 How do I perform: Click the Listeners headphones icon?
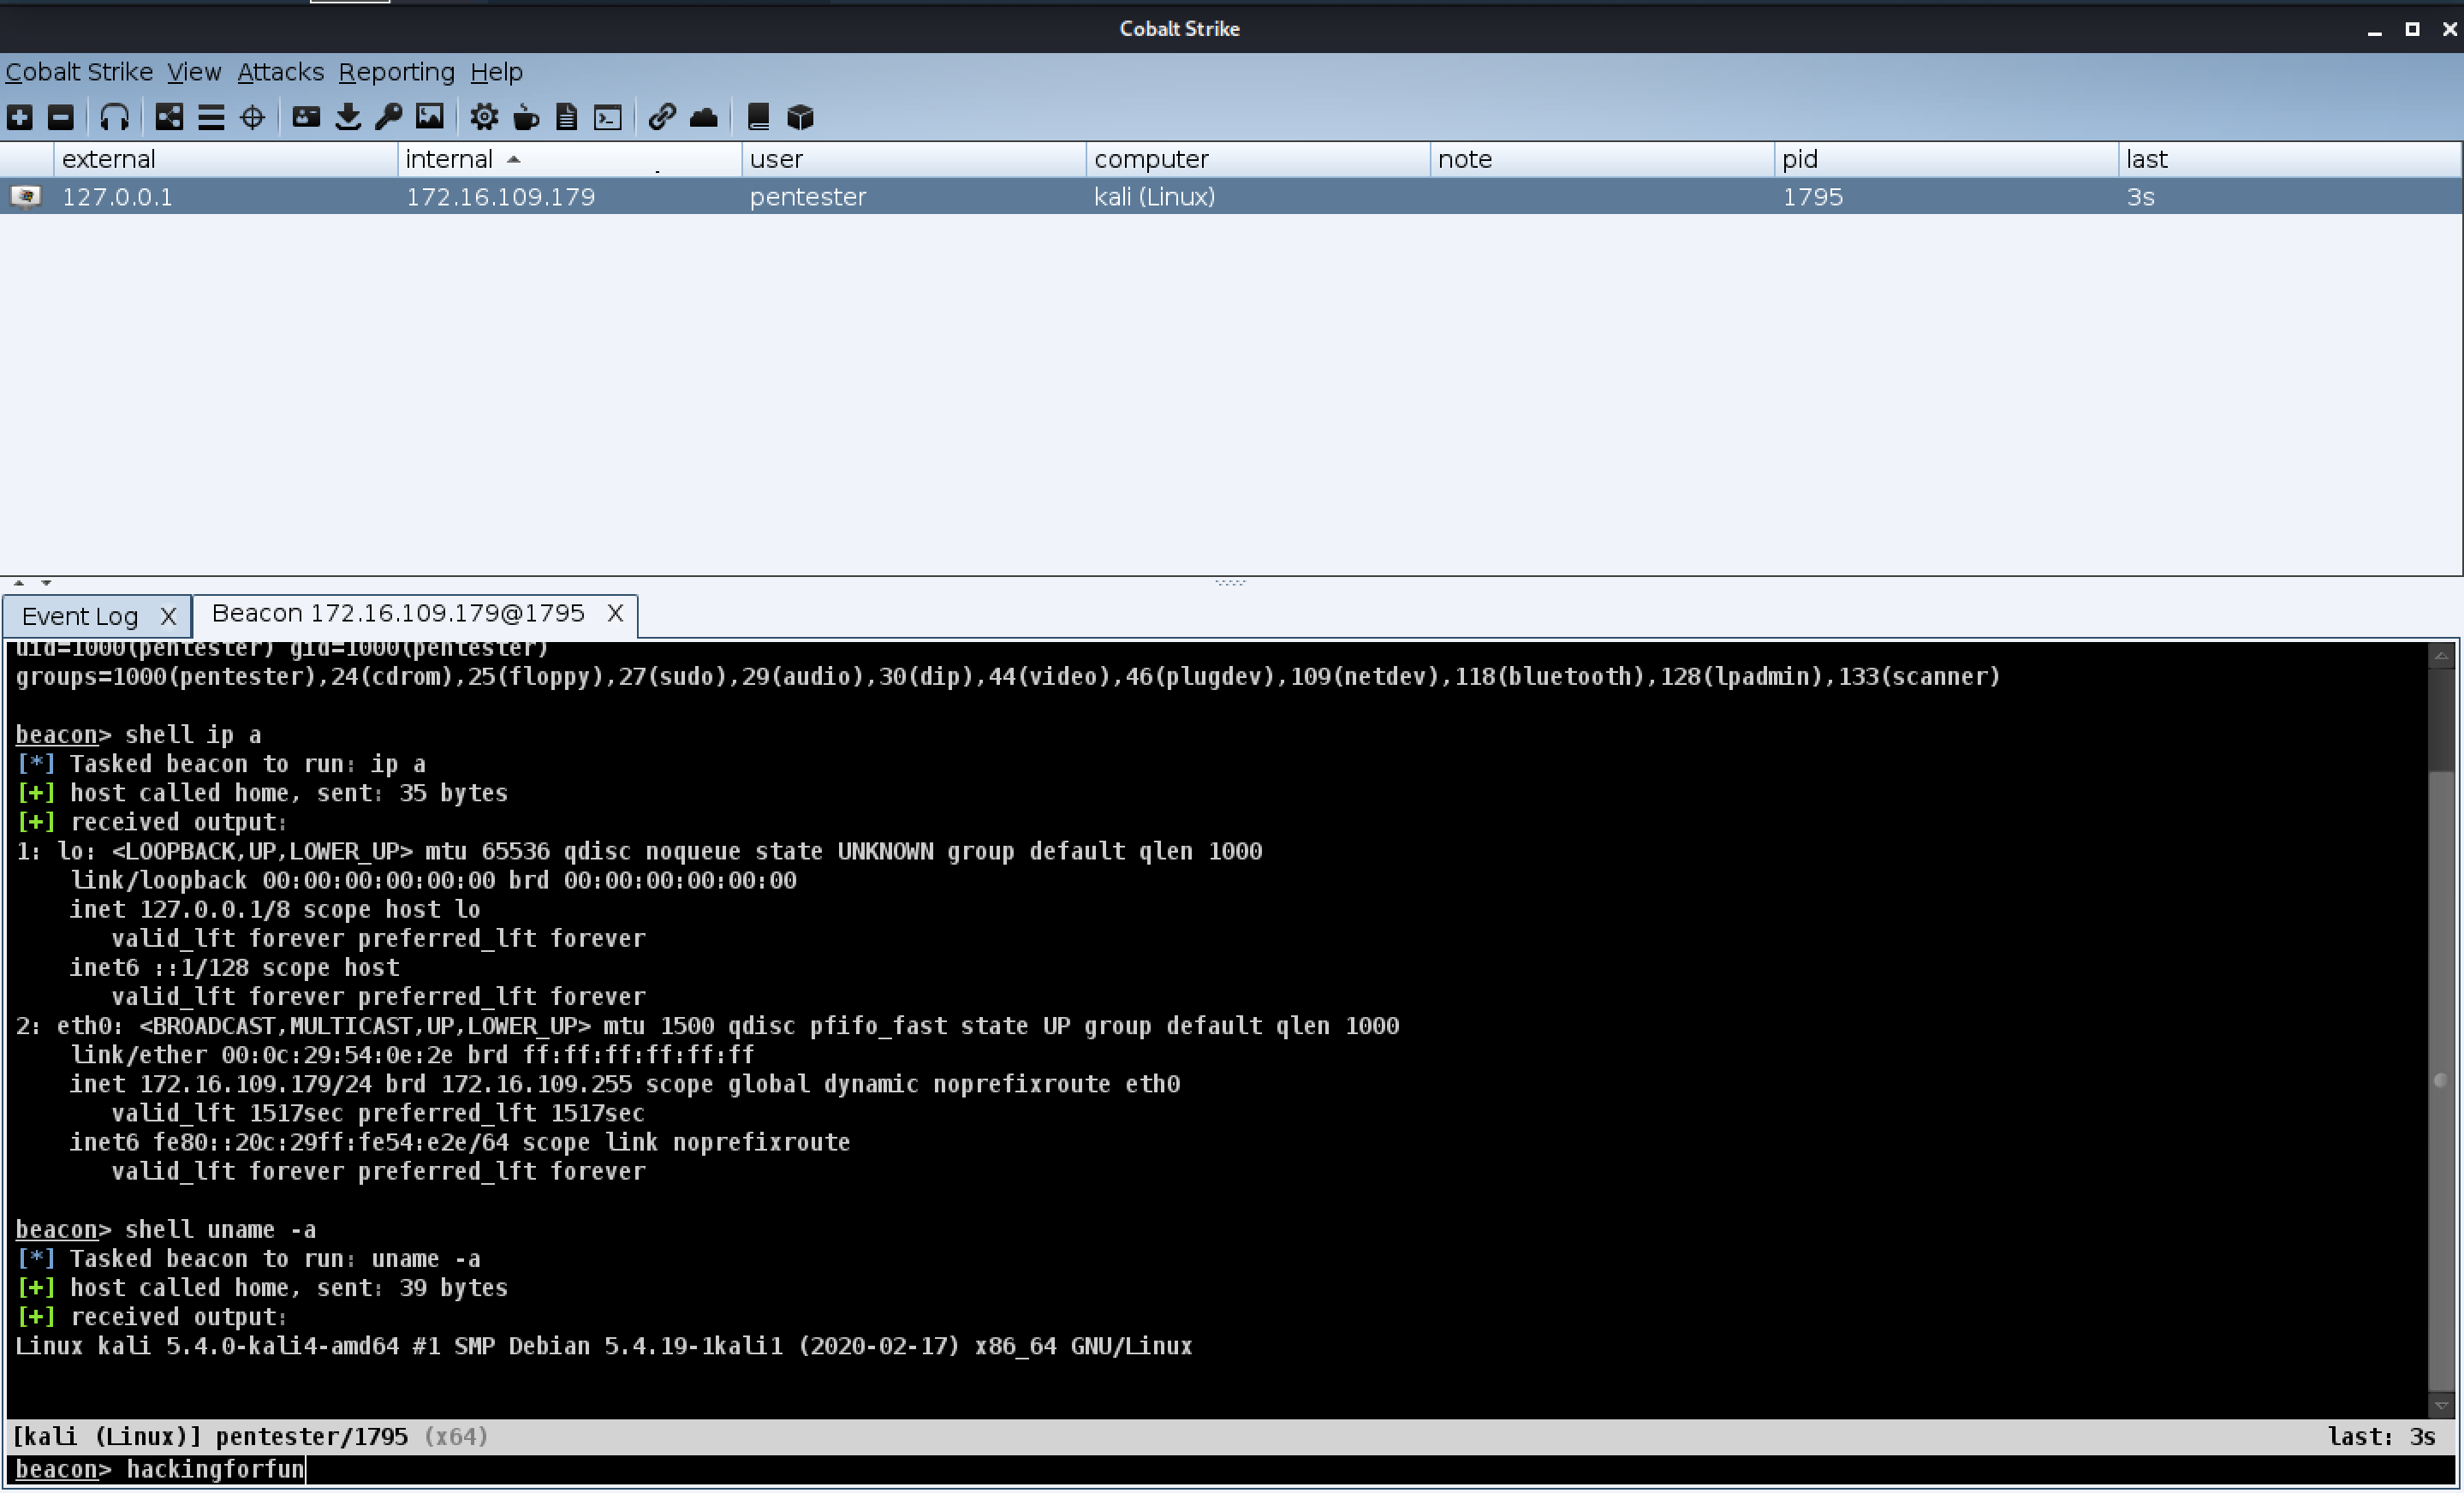pos(114,118)
